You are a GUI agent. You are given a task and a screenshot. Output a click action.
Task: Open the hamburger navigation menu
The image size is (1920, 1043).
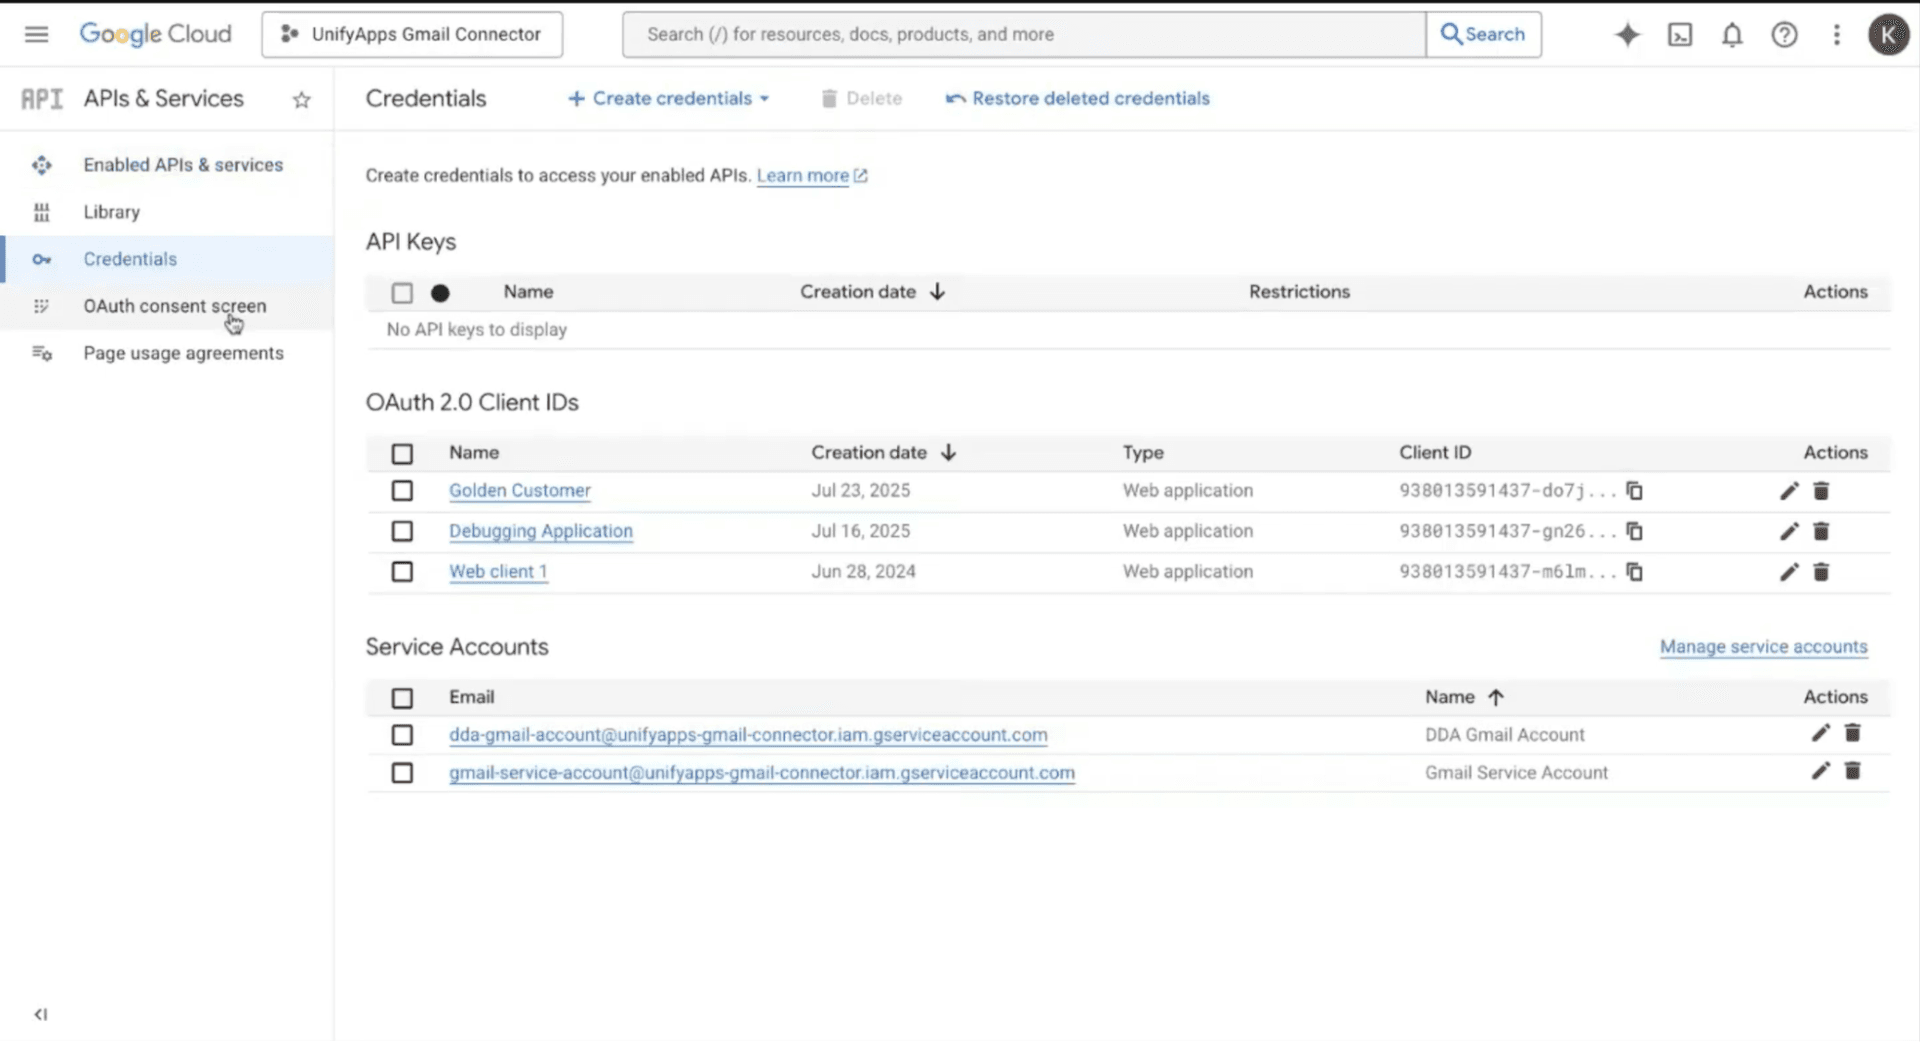(x=36, y=34)
